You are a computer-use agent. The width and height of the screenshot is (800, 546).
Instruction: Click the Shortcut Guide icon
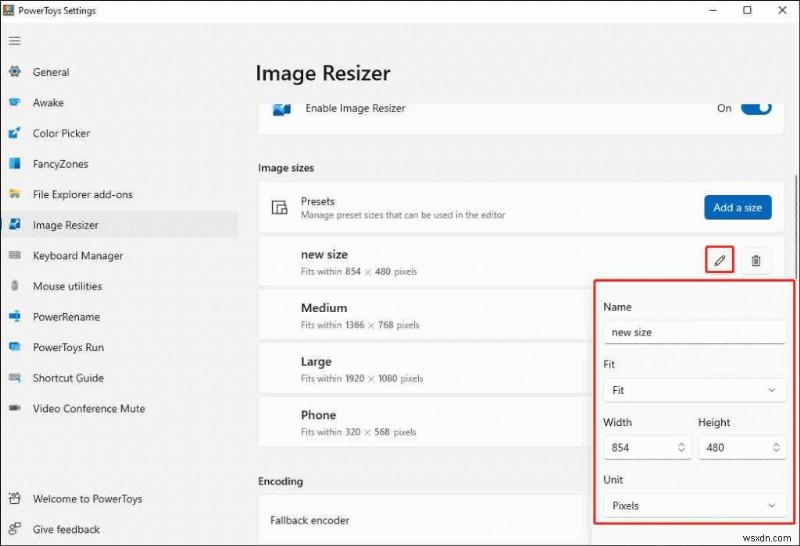pyautogui.click(x=15, y=378)
